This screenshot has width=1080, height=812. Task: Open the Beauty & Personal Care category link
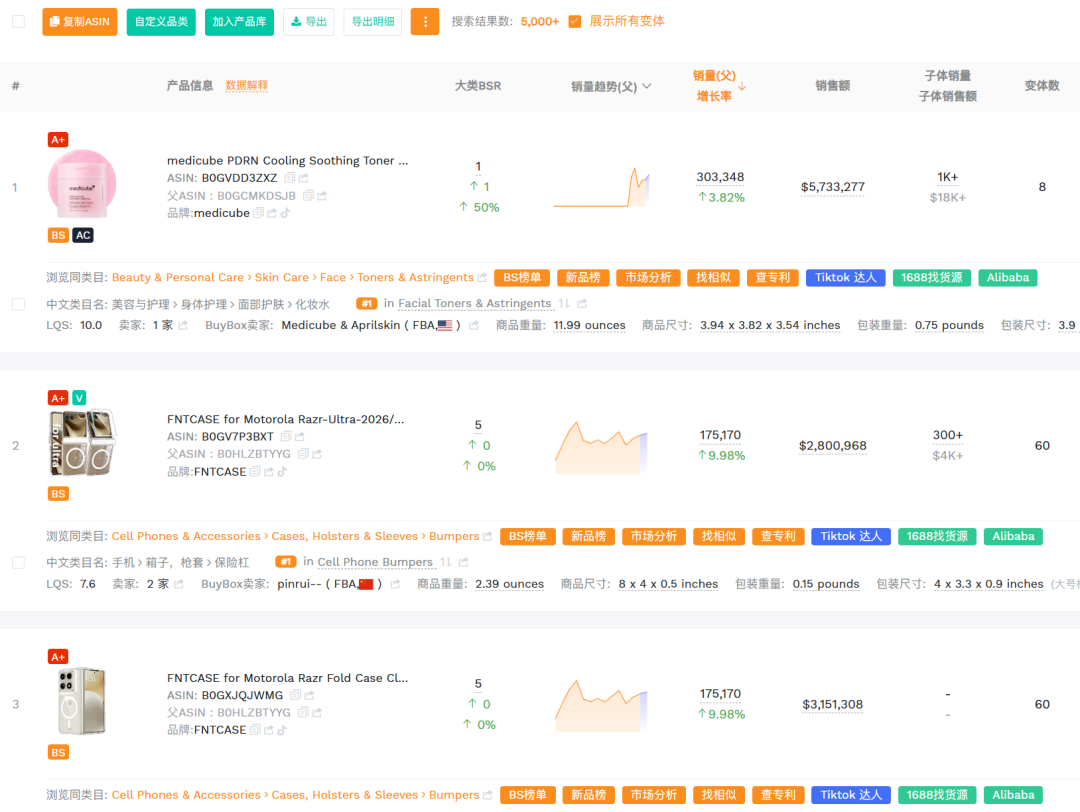click(178, 278)
